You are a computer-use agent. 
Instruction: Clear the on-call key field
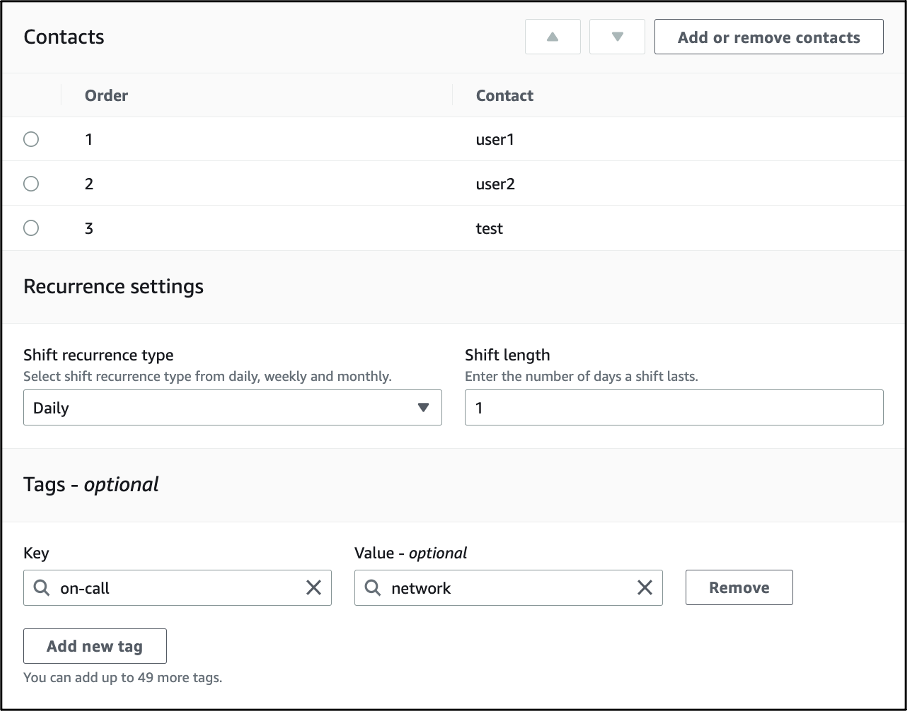[x=313, y=588]
